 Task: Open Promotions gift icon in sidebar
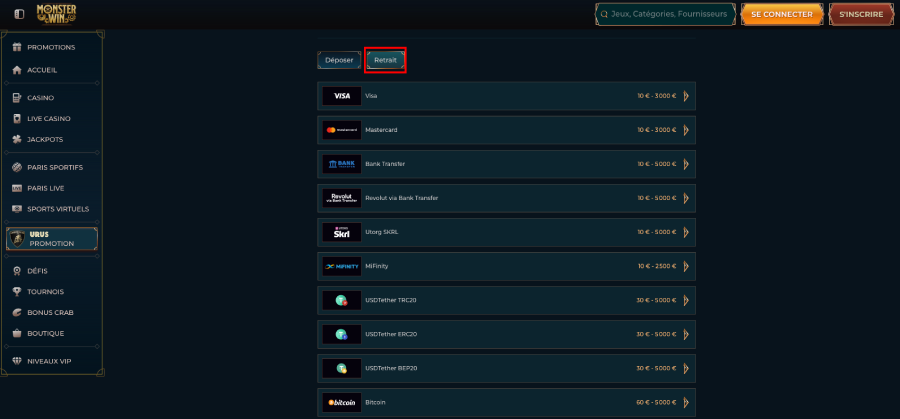point(17,47)
